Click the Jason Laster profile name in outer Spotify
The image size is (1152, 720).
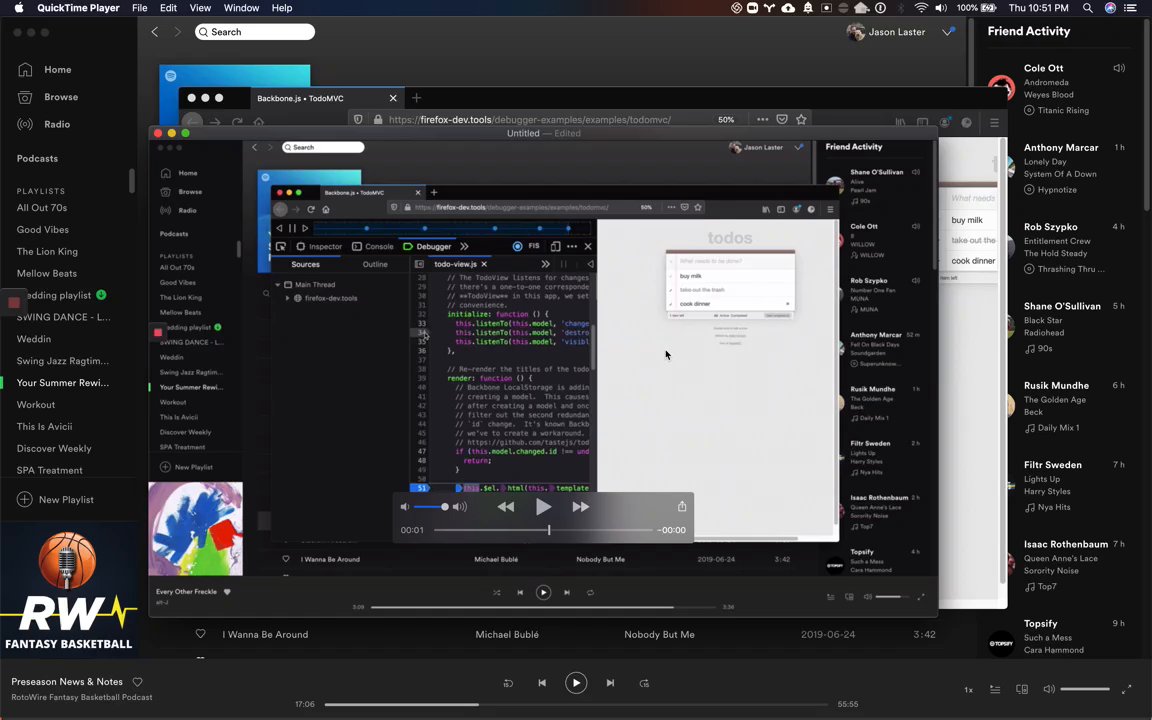click(896, 32)
